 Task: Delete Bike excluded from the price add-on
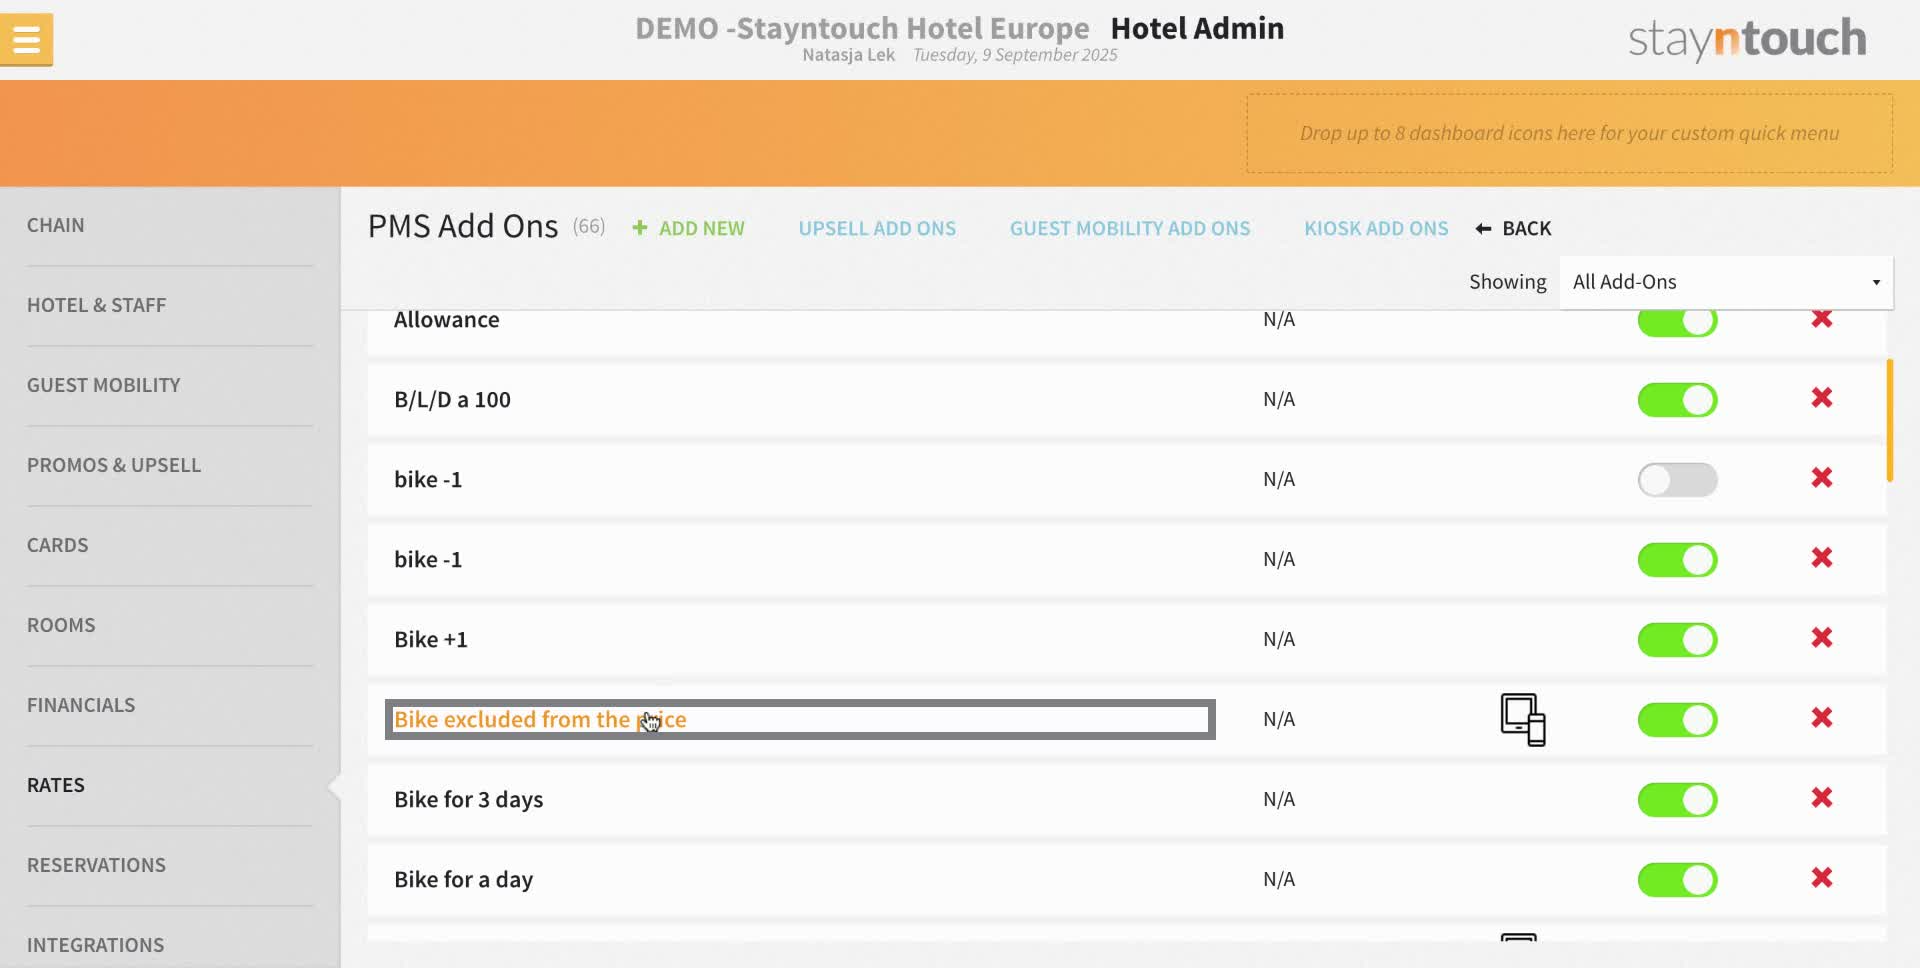[x=1822, y=718]
